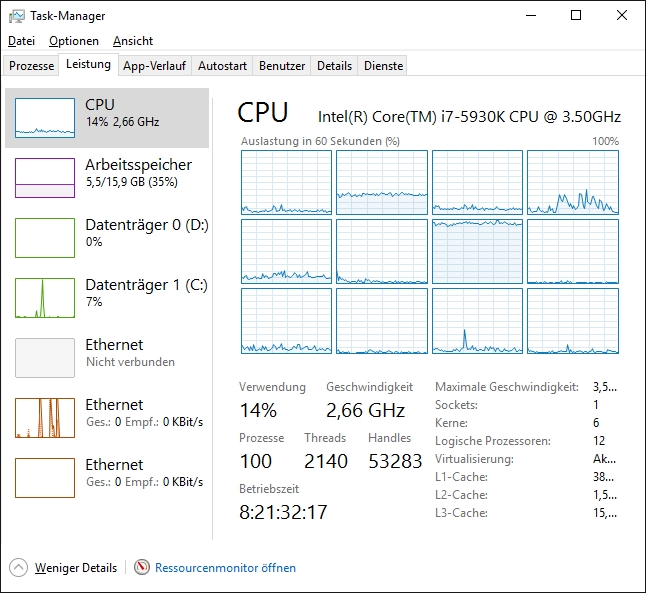Click the first logical processor graph
The height and width of the screenshot is (593, 646).
(x=286, y=182)
